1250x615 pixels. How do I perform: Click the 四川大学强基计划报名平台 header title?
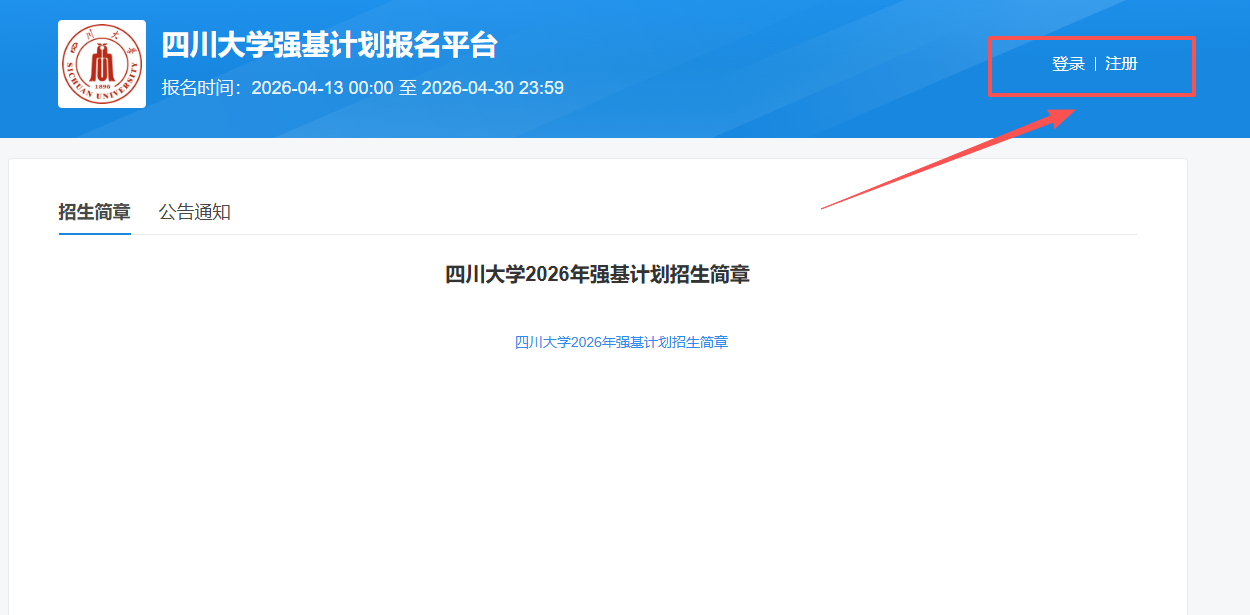tap(329, 45)
